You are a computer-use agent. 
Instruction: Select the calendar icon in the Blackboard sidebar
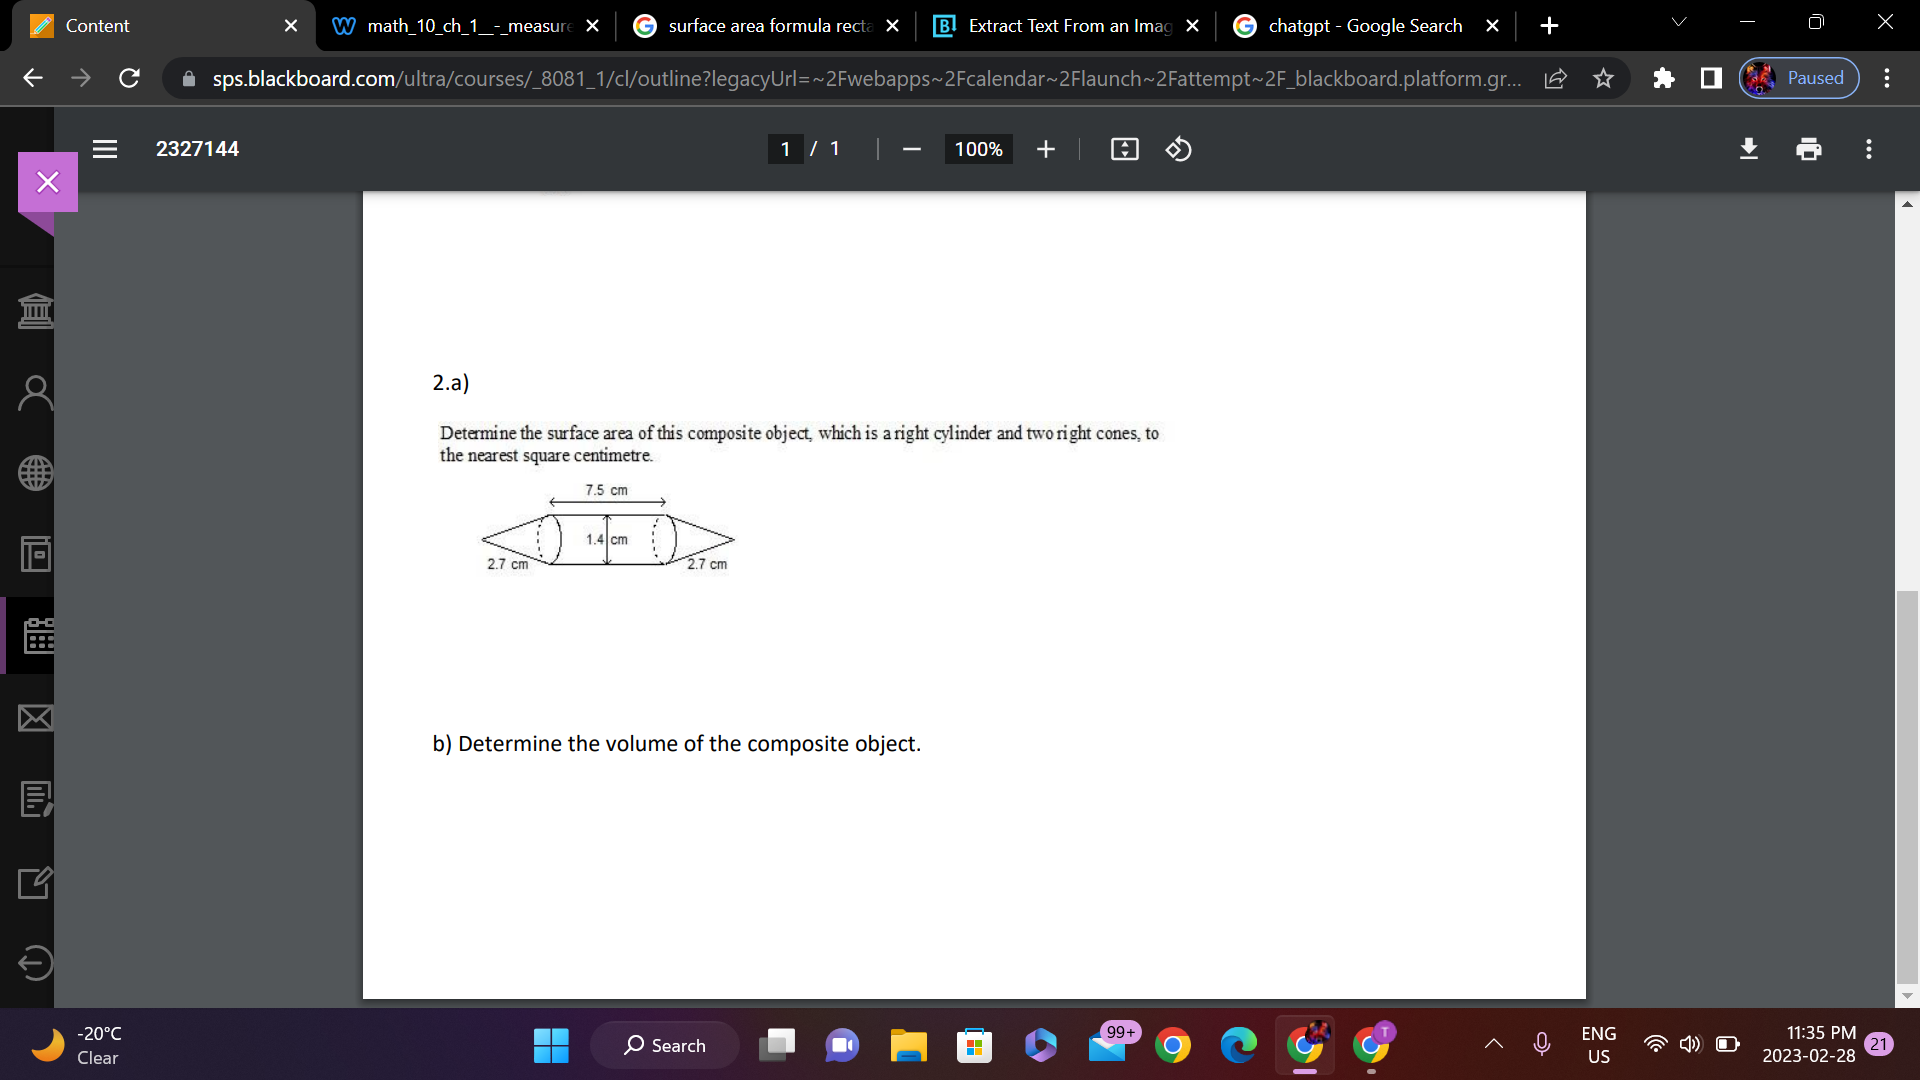(x=36, y=635)
